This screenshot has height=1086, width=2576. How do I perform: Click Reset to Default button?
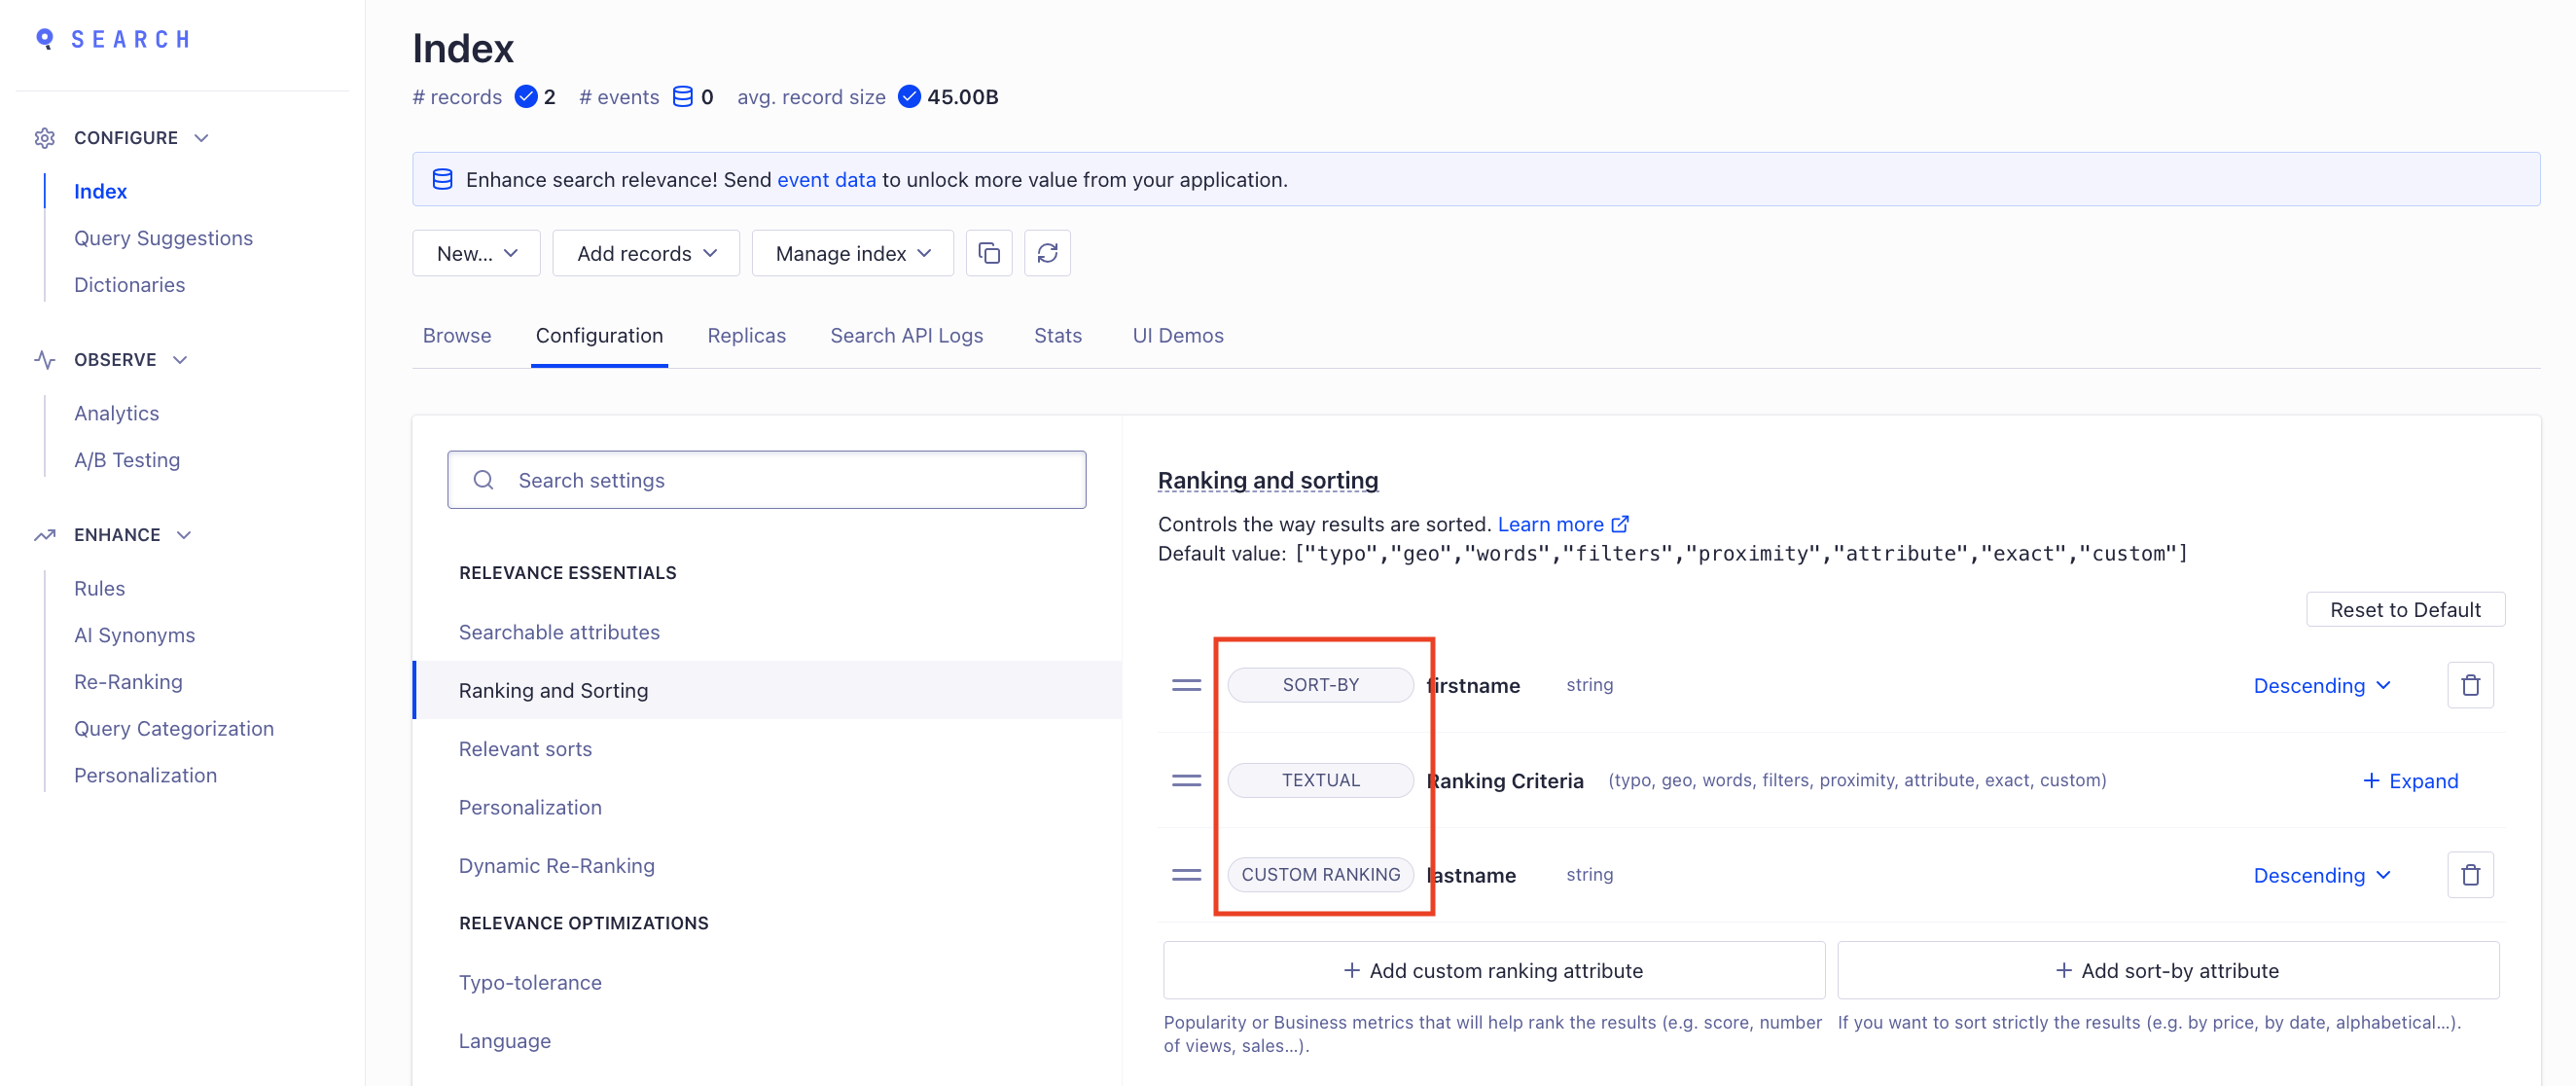tap(2404, 609)
